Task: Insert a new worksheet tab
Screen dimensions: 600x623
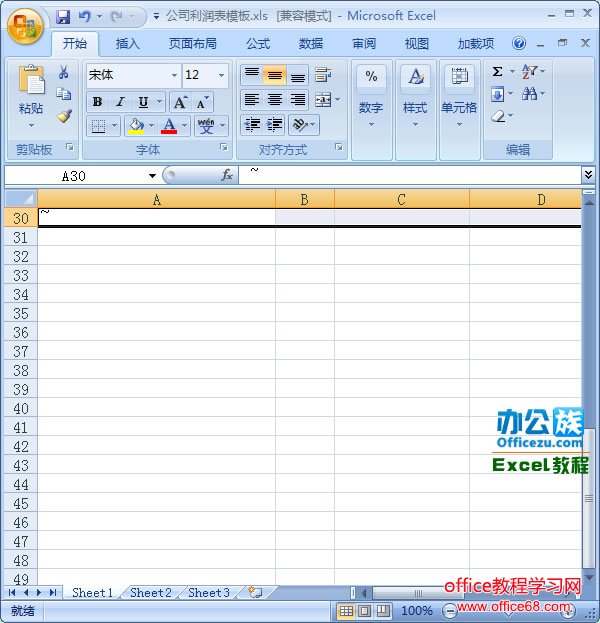Action: click(255, 592)
